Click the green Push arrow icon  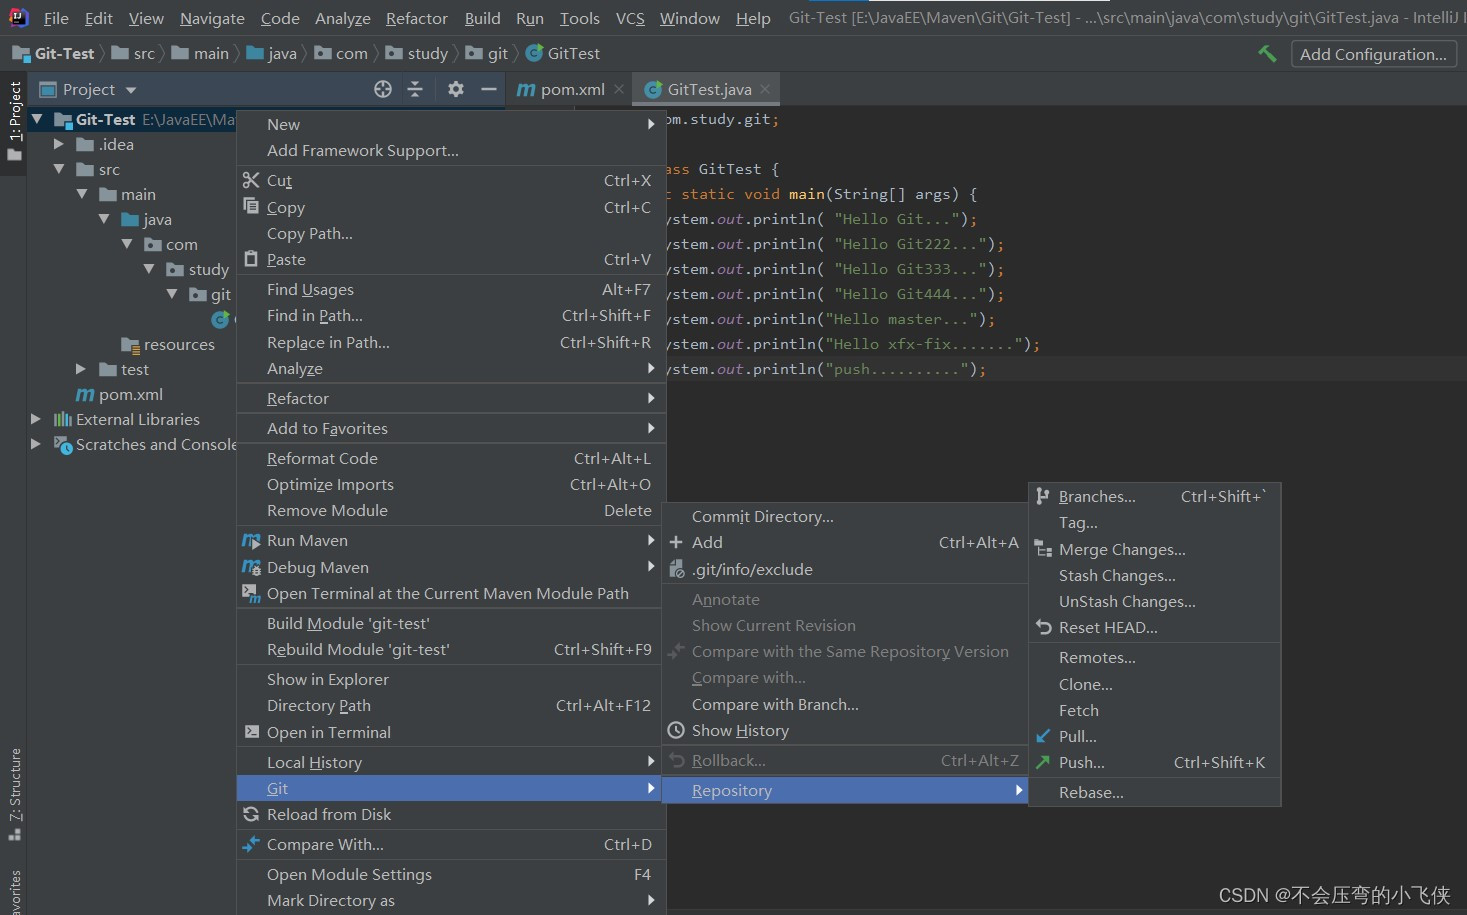point(1043,762)
